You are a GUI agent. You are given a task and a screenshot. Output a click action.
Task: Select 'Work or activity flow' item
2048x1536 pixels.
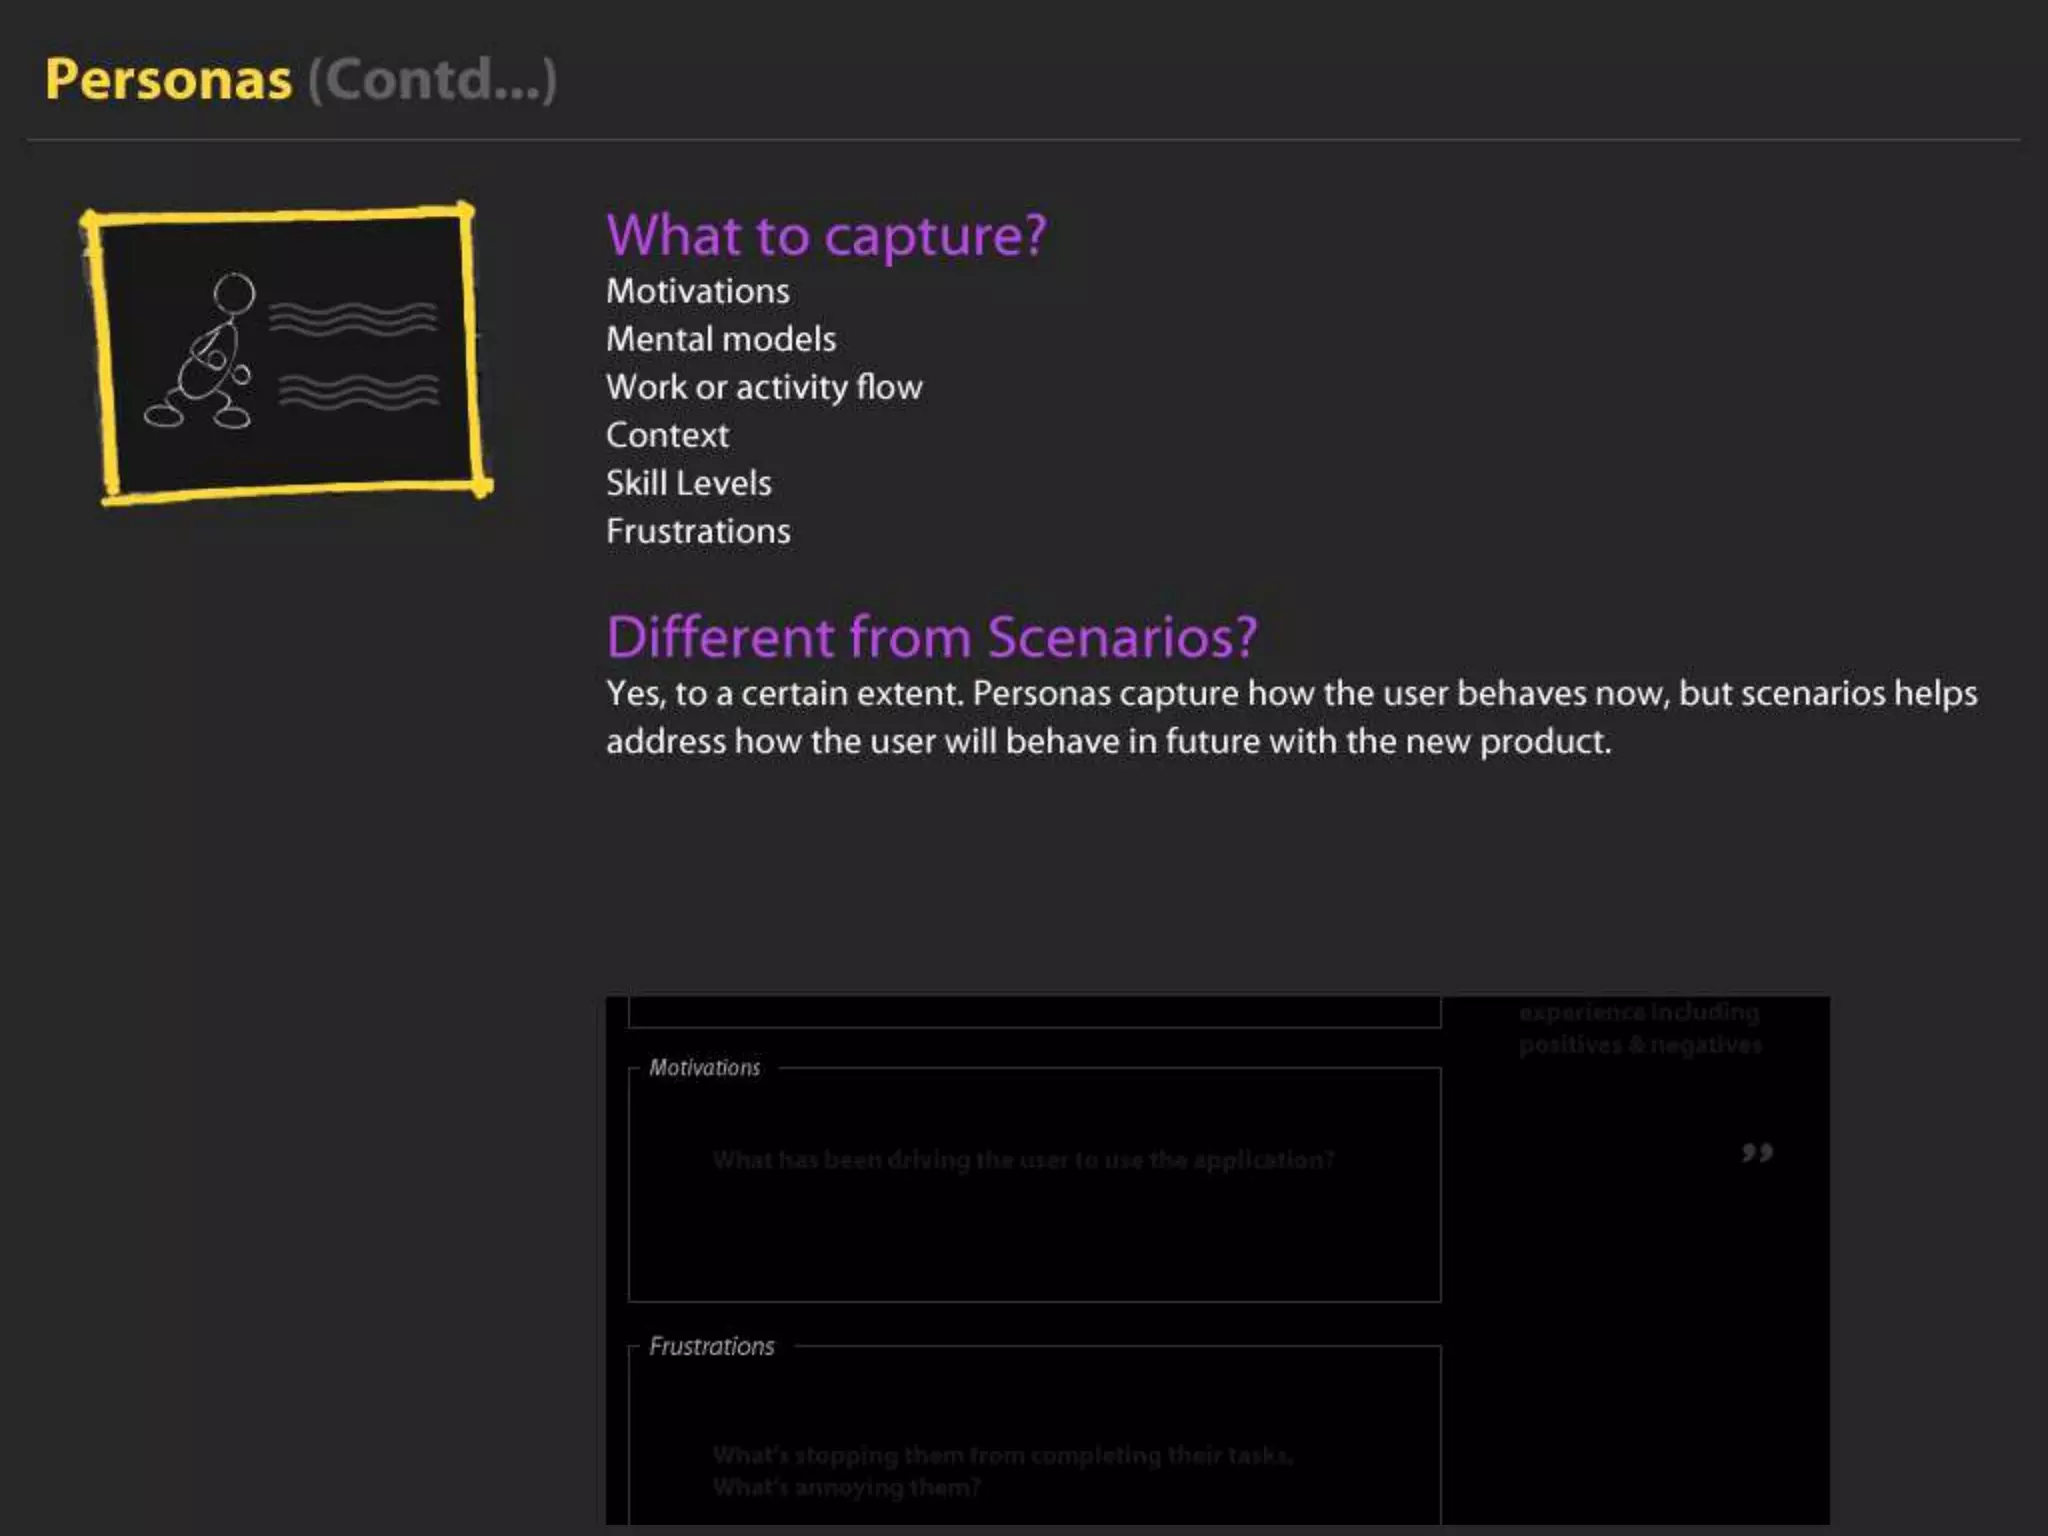point(763,387)
